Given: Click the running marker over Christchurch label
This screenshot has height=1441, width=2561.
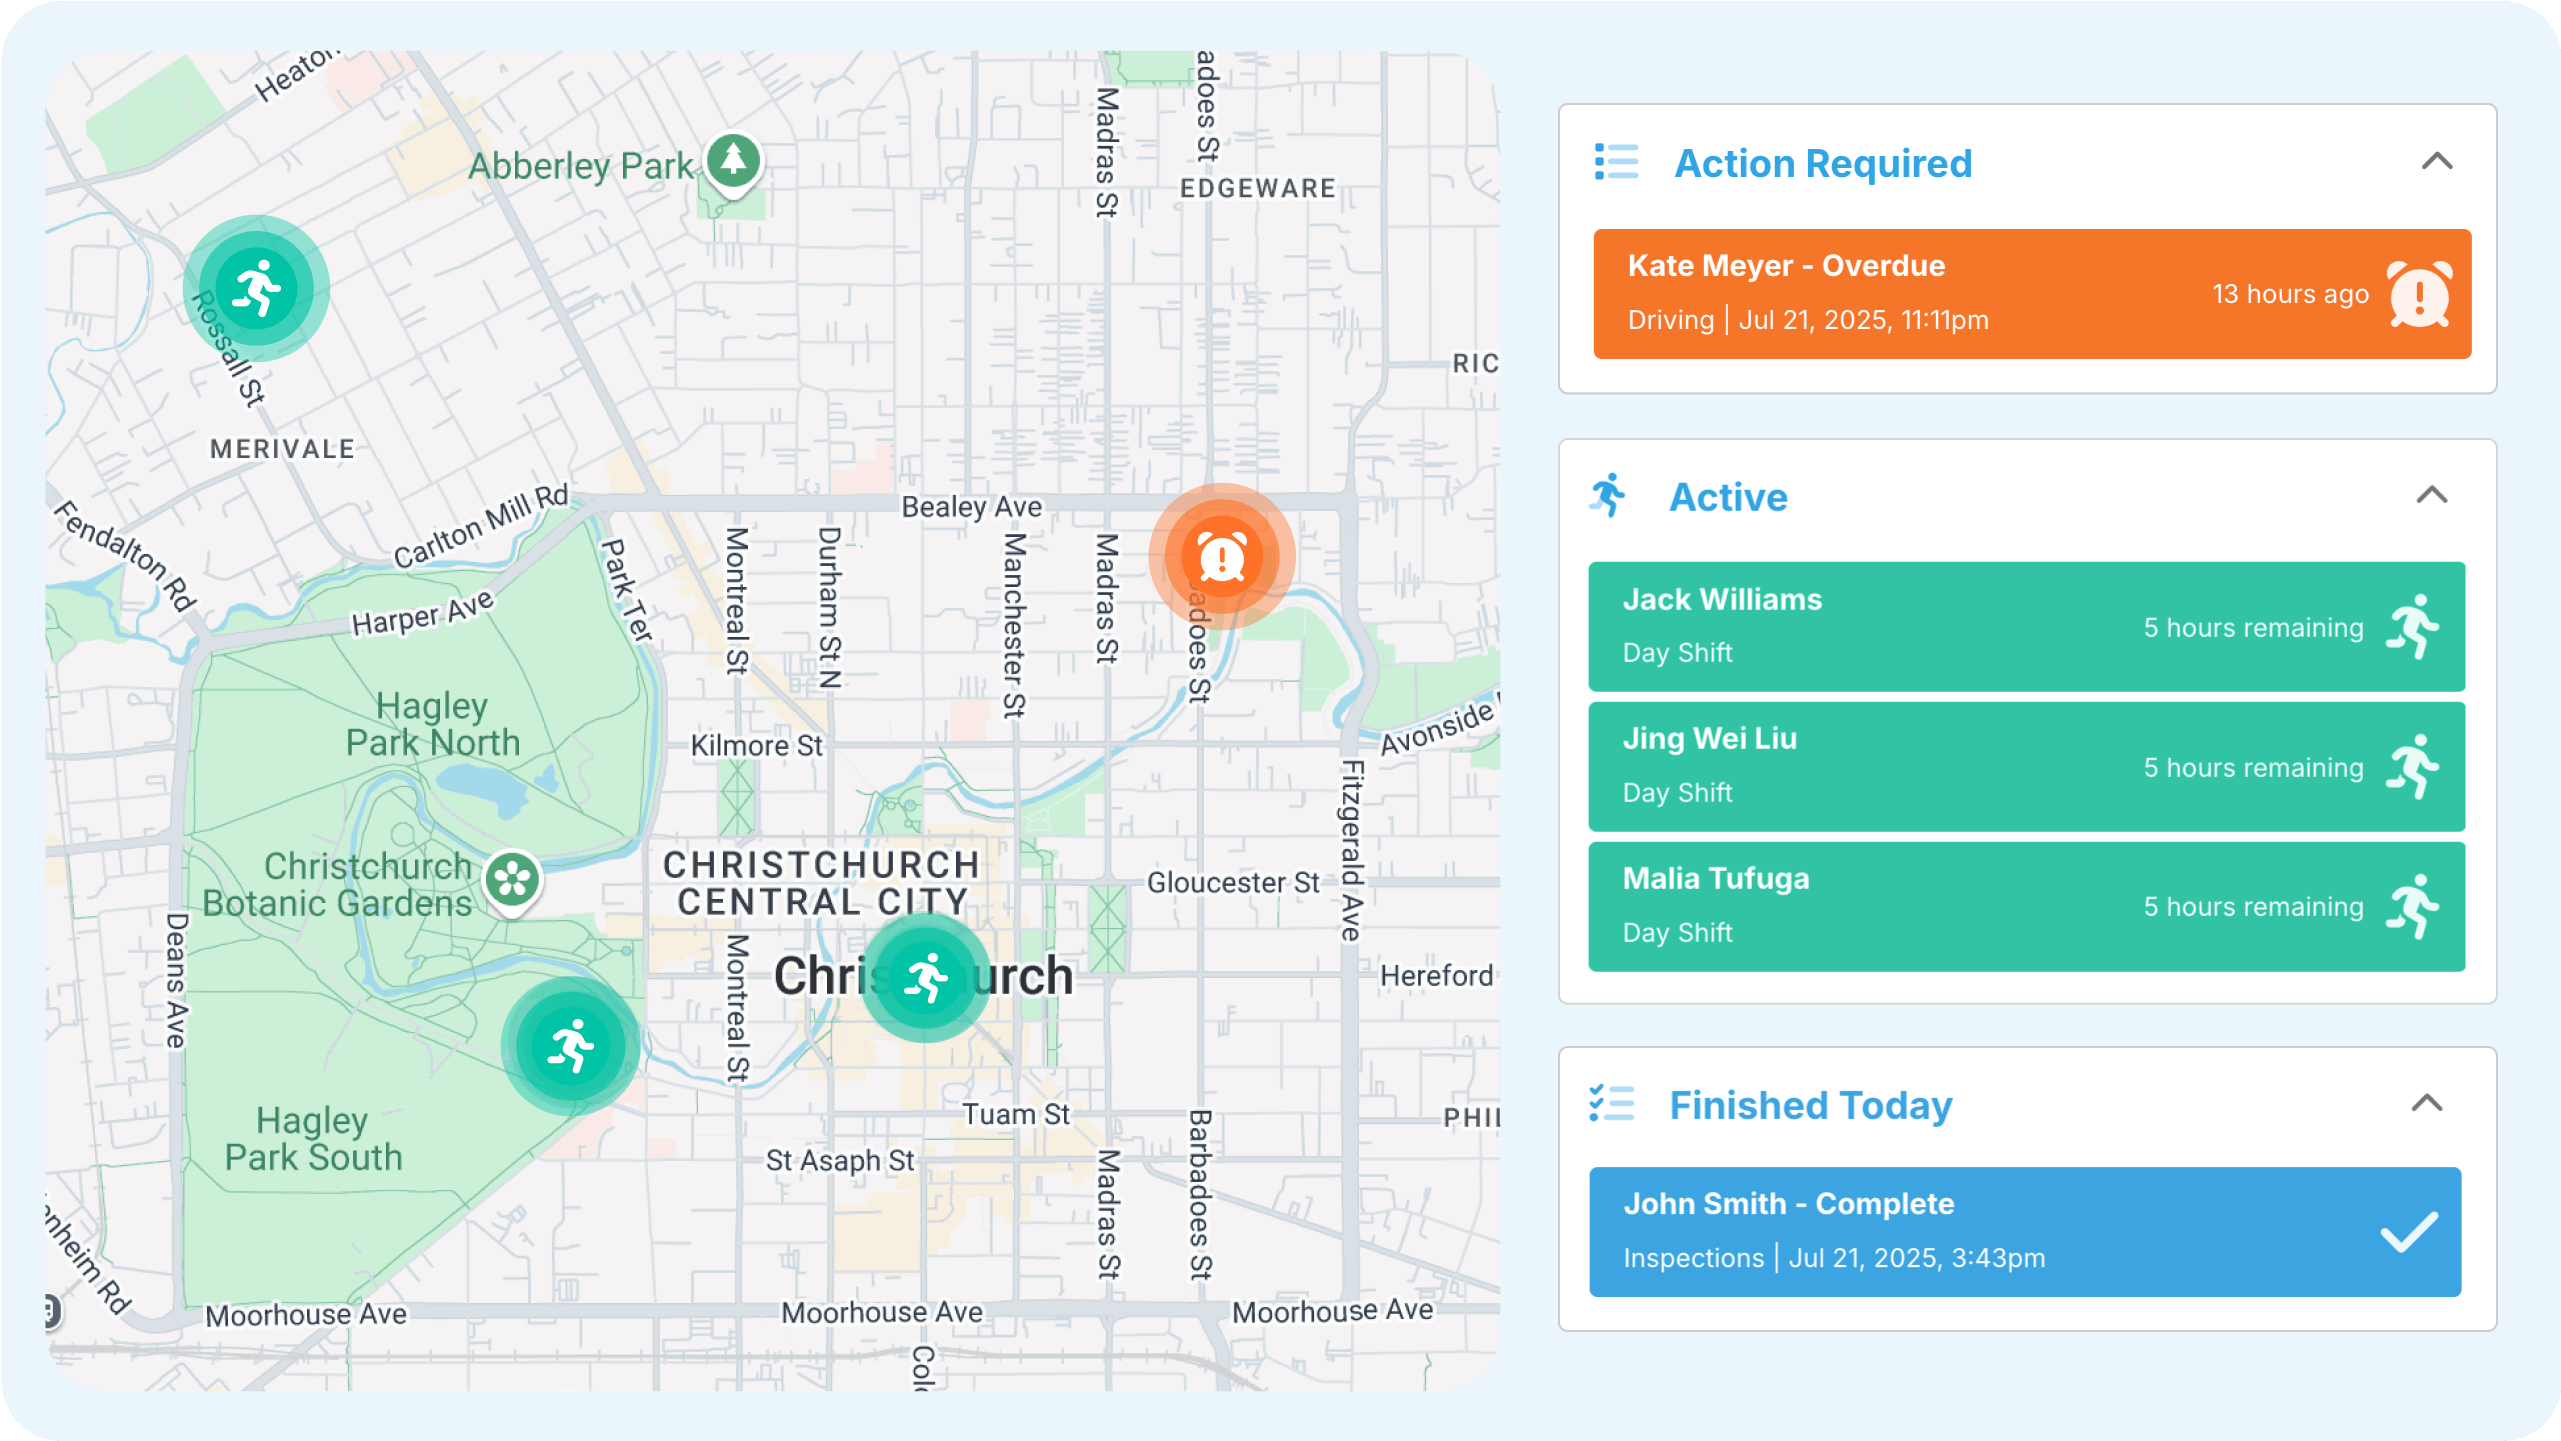Looking at the screenshot, I should [925, 977].
